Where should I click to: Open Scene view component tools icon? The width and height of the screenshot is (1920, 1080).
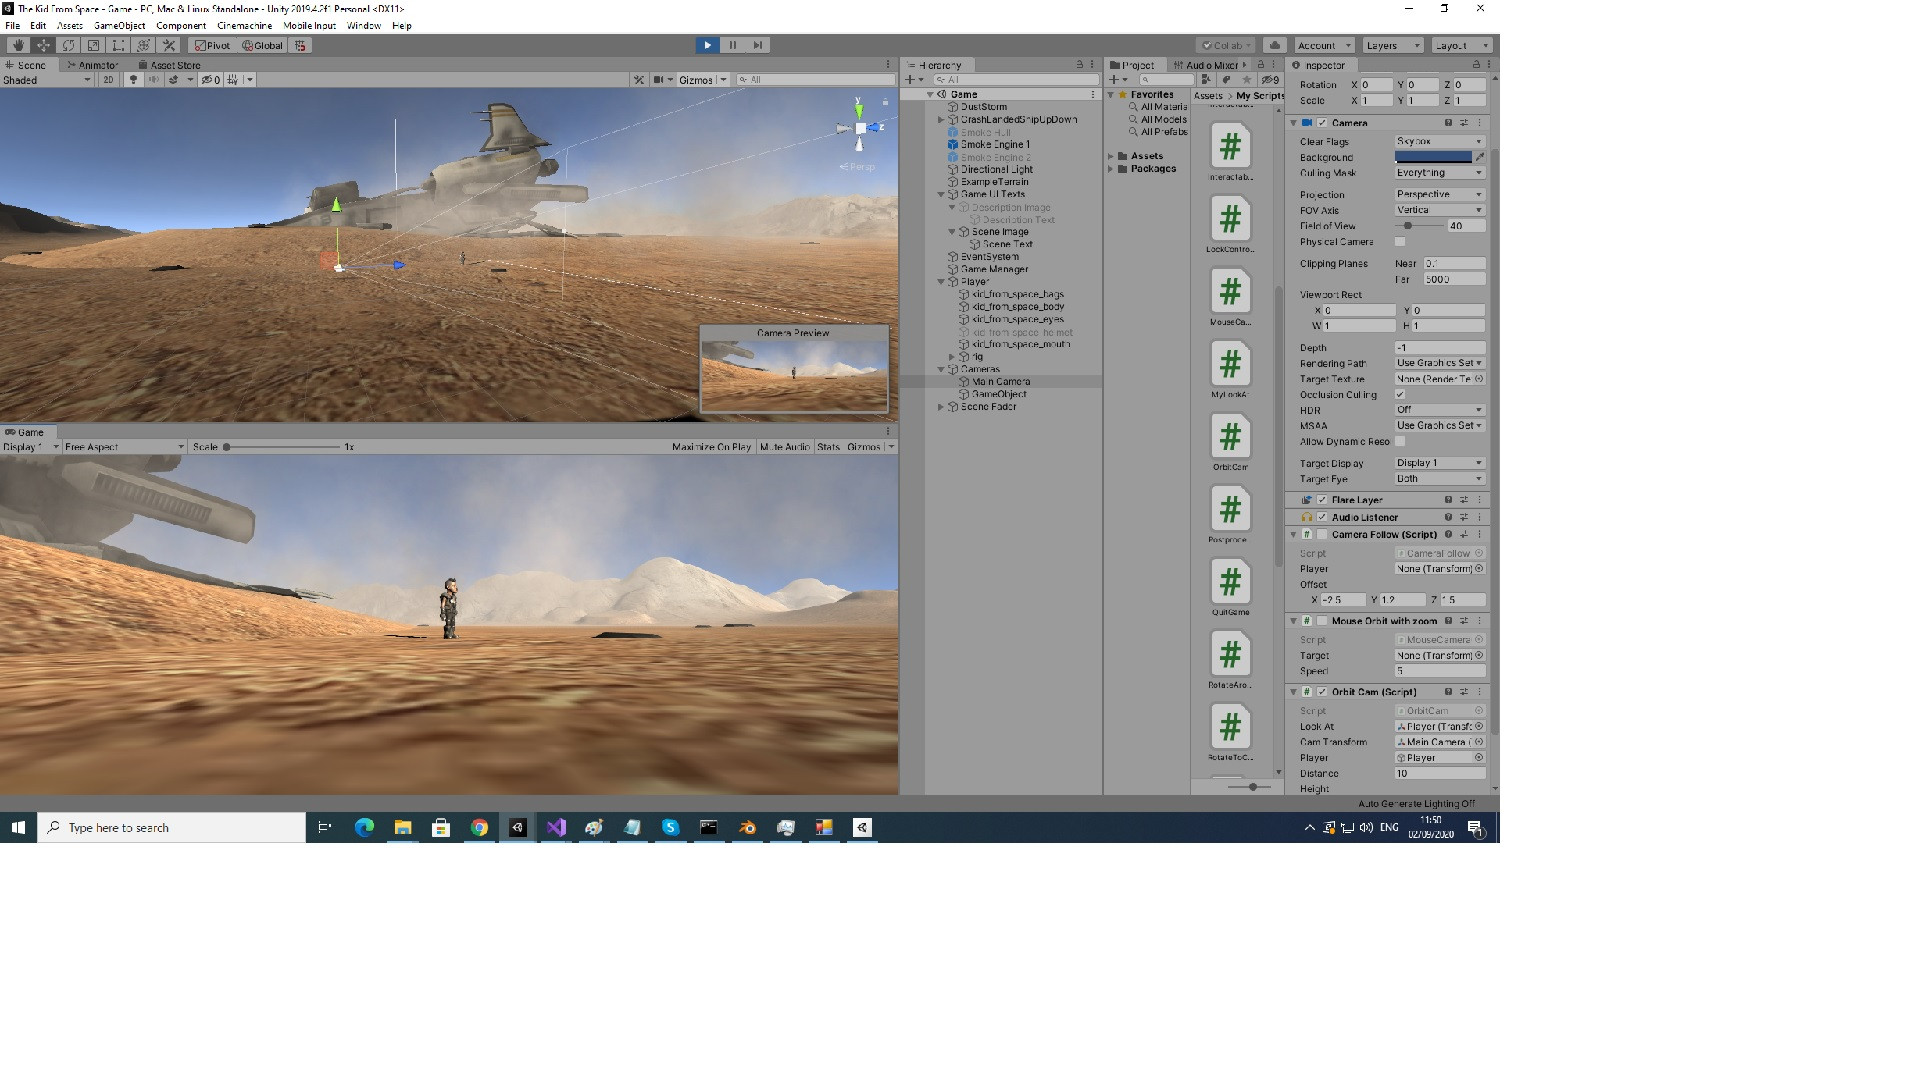point(639,80)
